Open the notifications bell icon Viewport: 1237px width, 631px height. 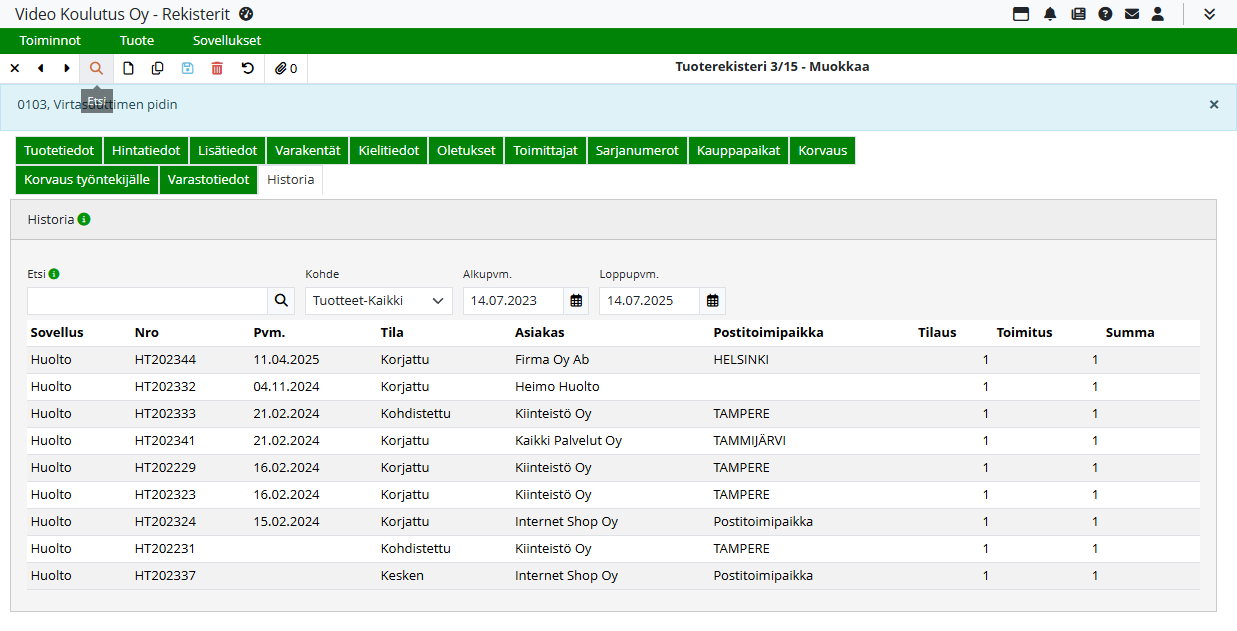(x=1050, y=14)
